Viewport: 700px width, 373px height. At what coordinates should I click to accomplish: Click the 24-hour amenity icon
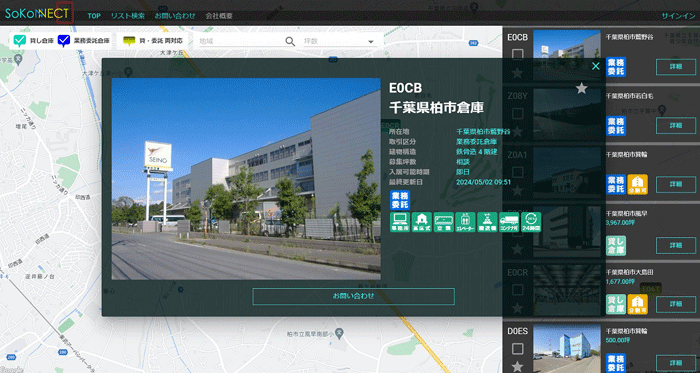531,222
